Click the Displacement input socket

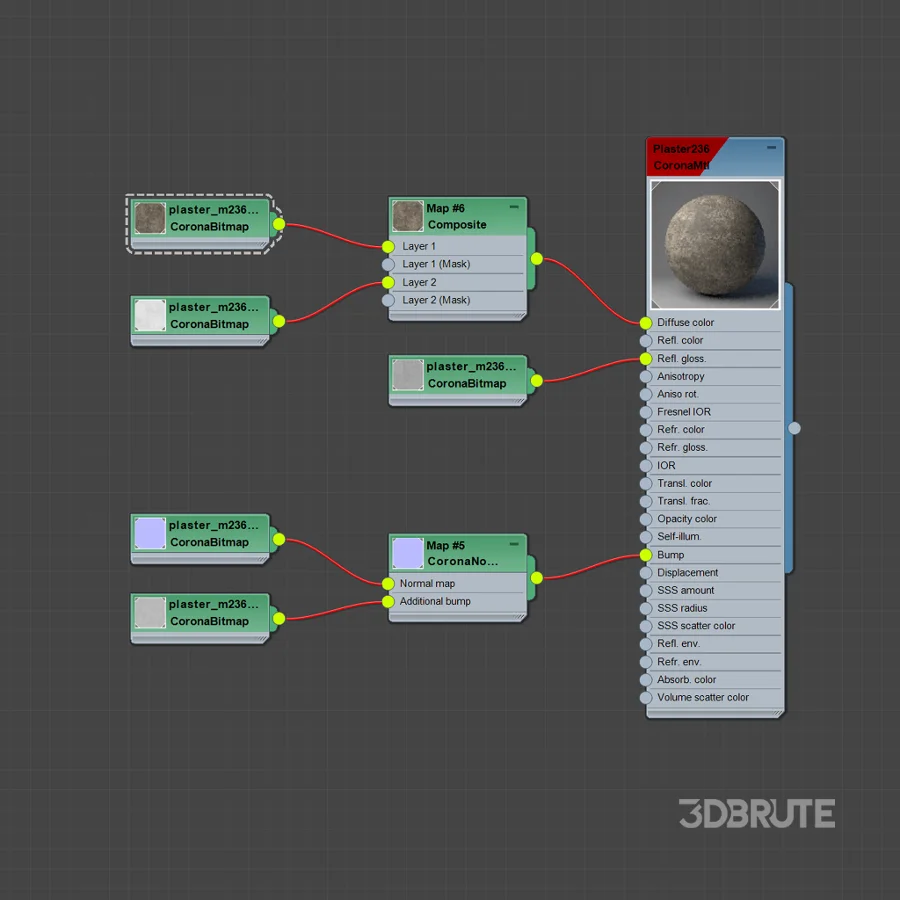[x=646, y=573]
